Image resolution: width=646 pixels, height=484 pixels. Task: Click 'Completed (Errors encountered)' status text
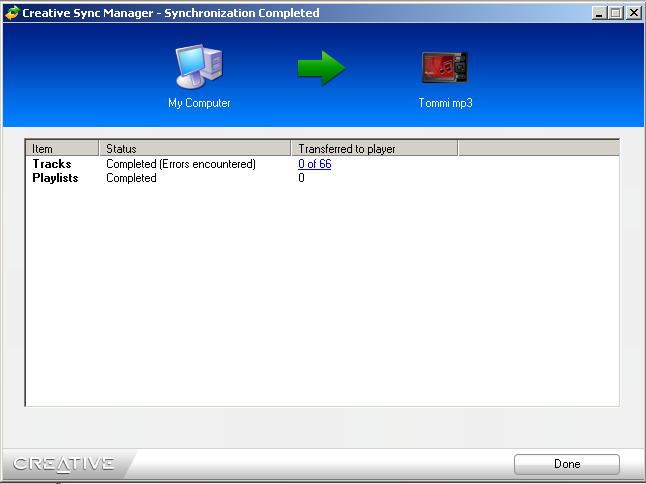coord(181,164)
